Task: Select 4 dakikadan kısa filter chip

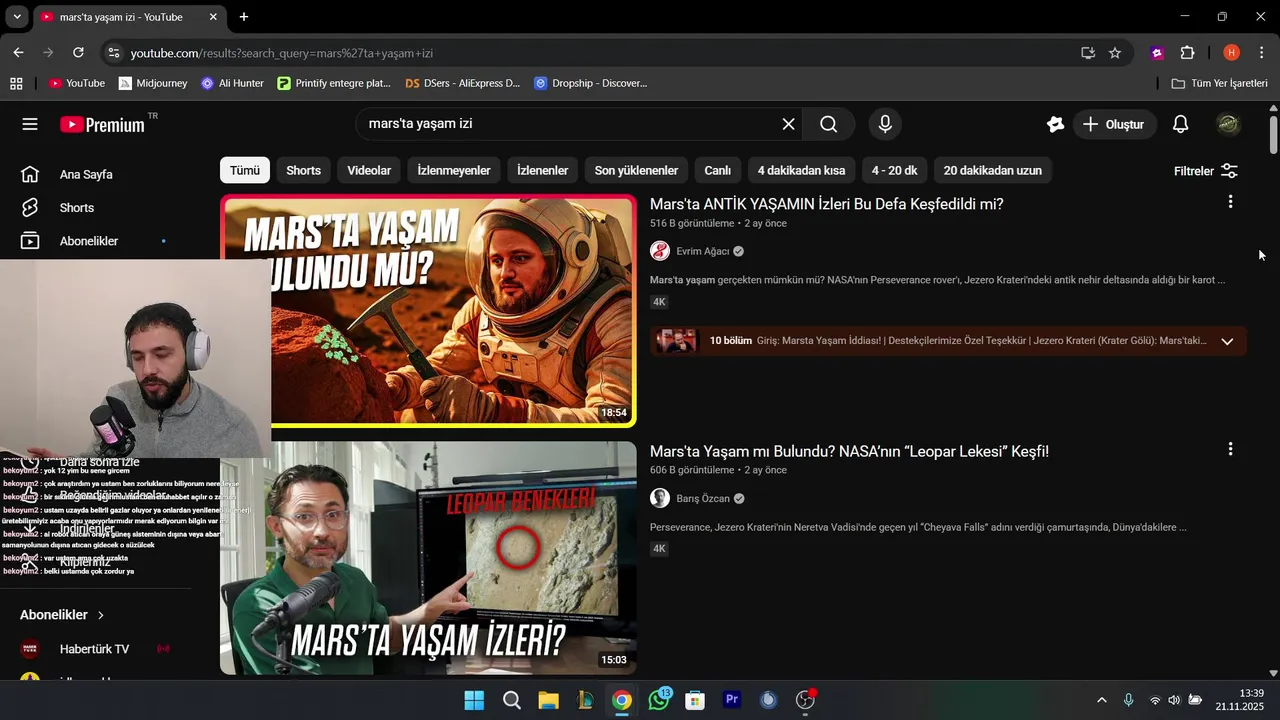Action: (801, 171)
